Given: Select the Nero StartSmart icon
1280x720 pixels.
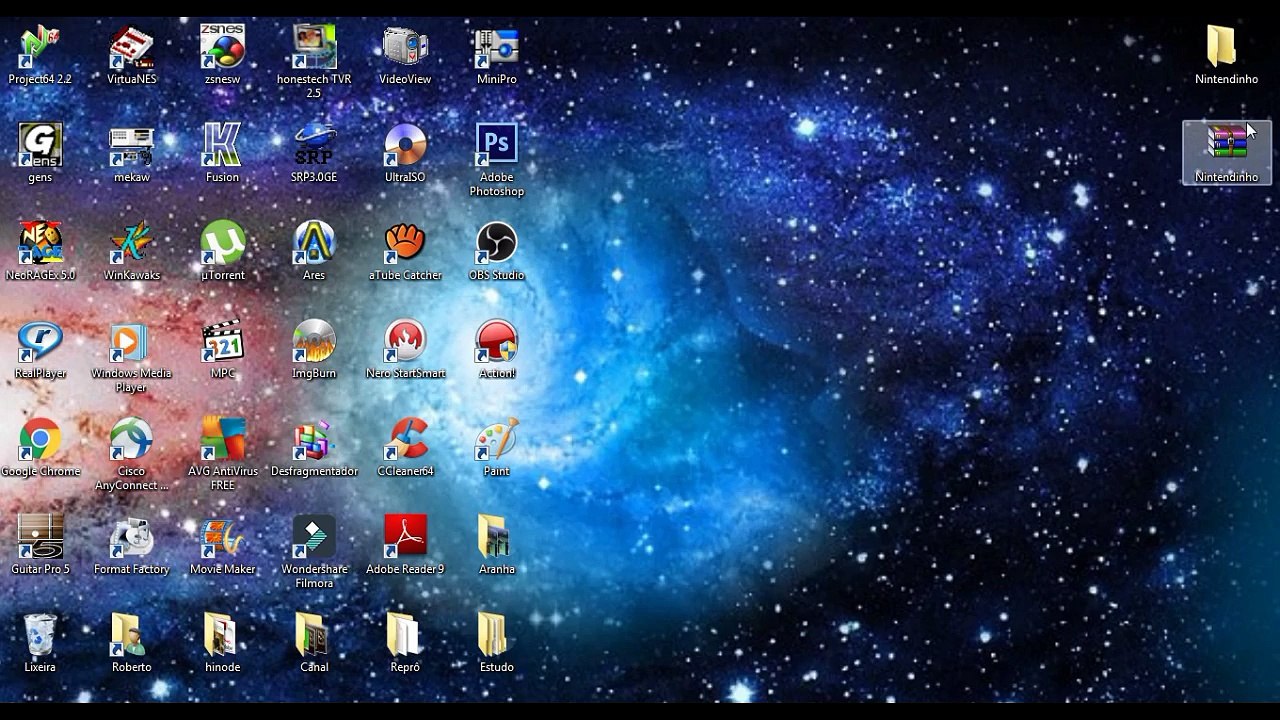Looking at the screenshot, I should [405, 342].
